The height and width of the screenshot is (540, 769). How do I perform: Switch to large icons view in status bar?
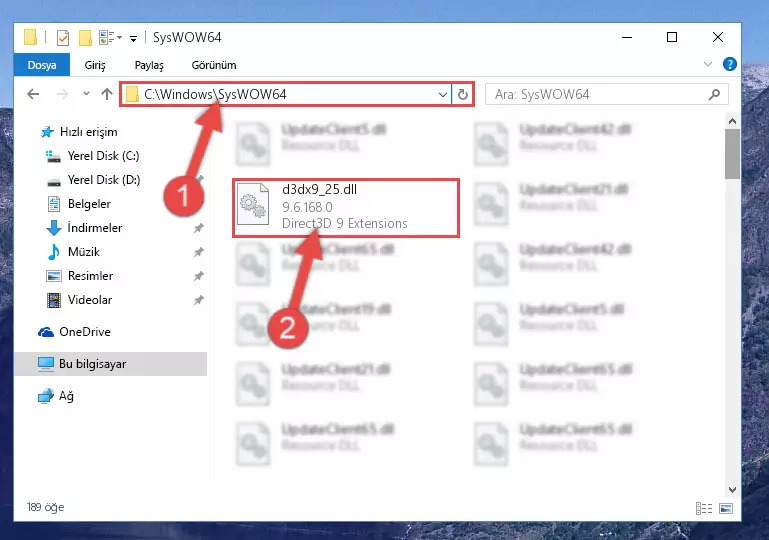click(726, 508)
